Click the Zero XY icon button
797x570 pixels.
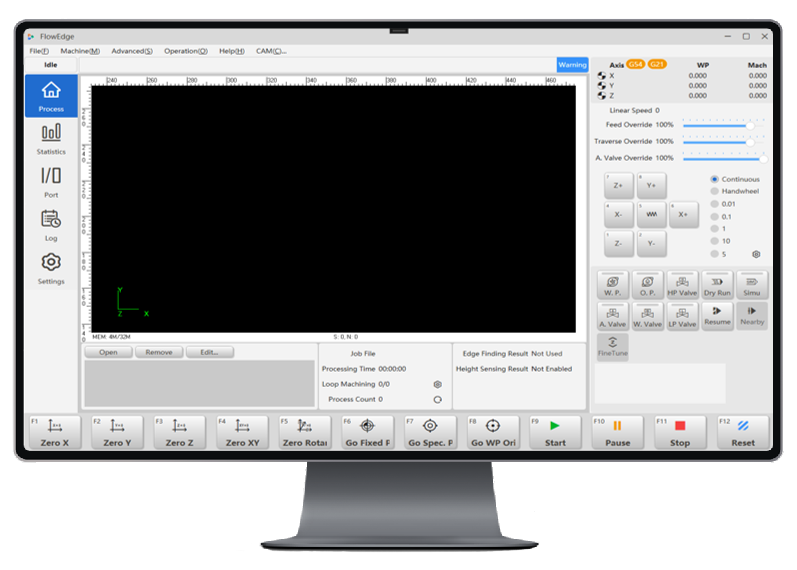click(242, 432)
